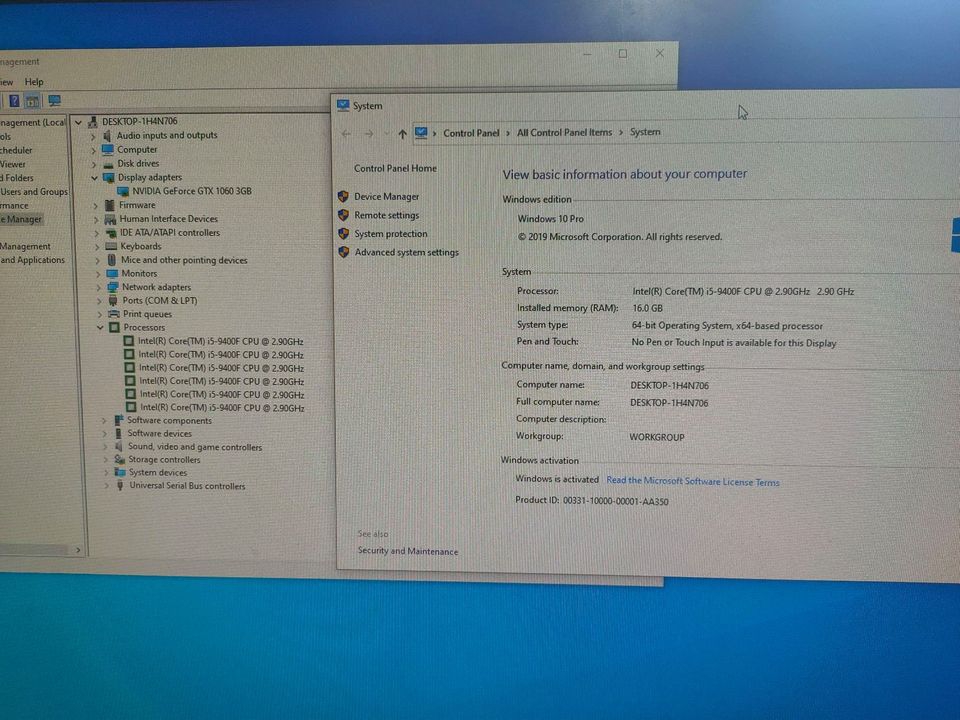Select NVIDIA GeForce GTX 1060 3GB device

point(186,191)
